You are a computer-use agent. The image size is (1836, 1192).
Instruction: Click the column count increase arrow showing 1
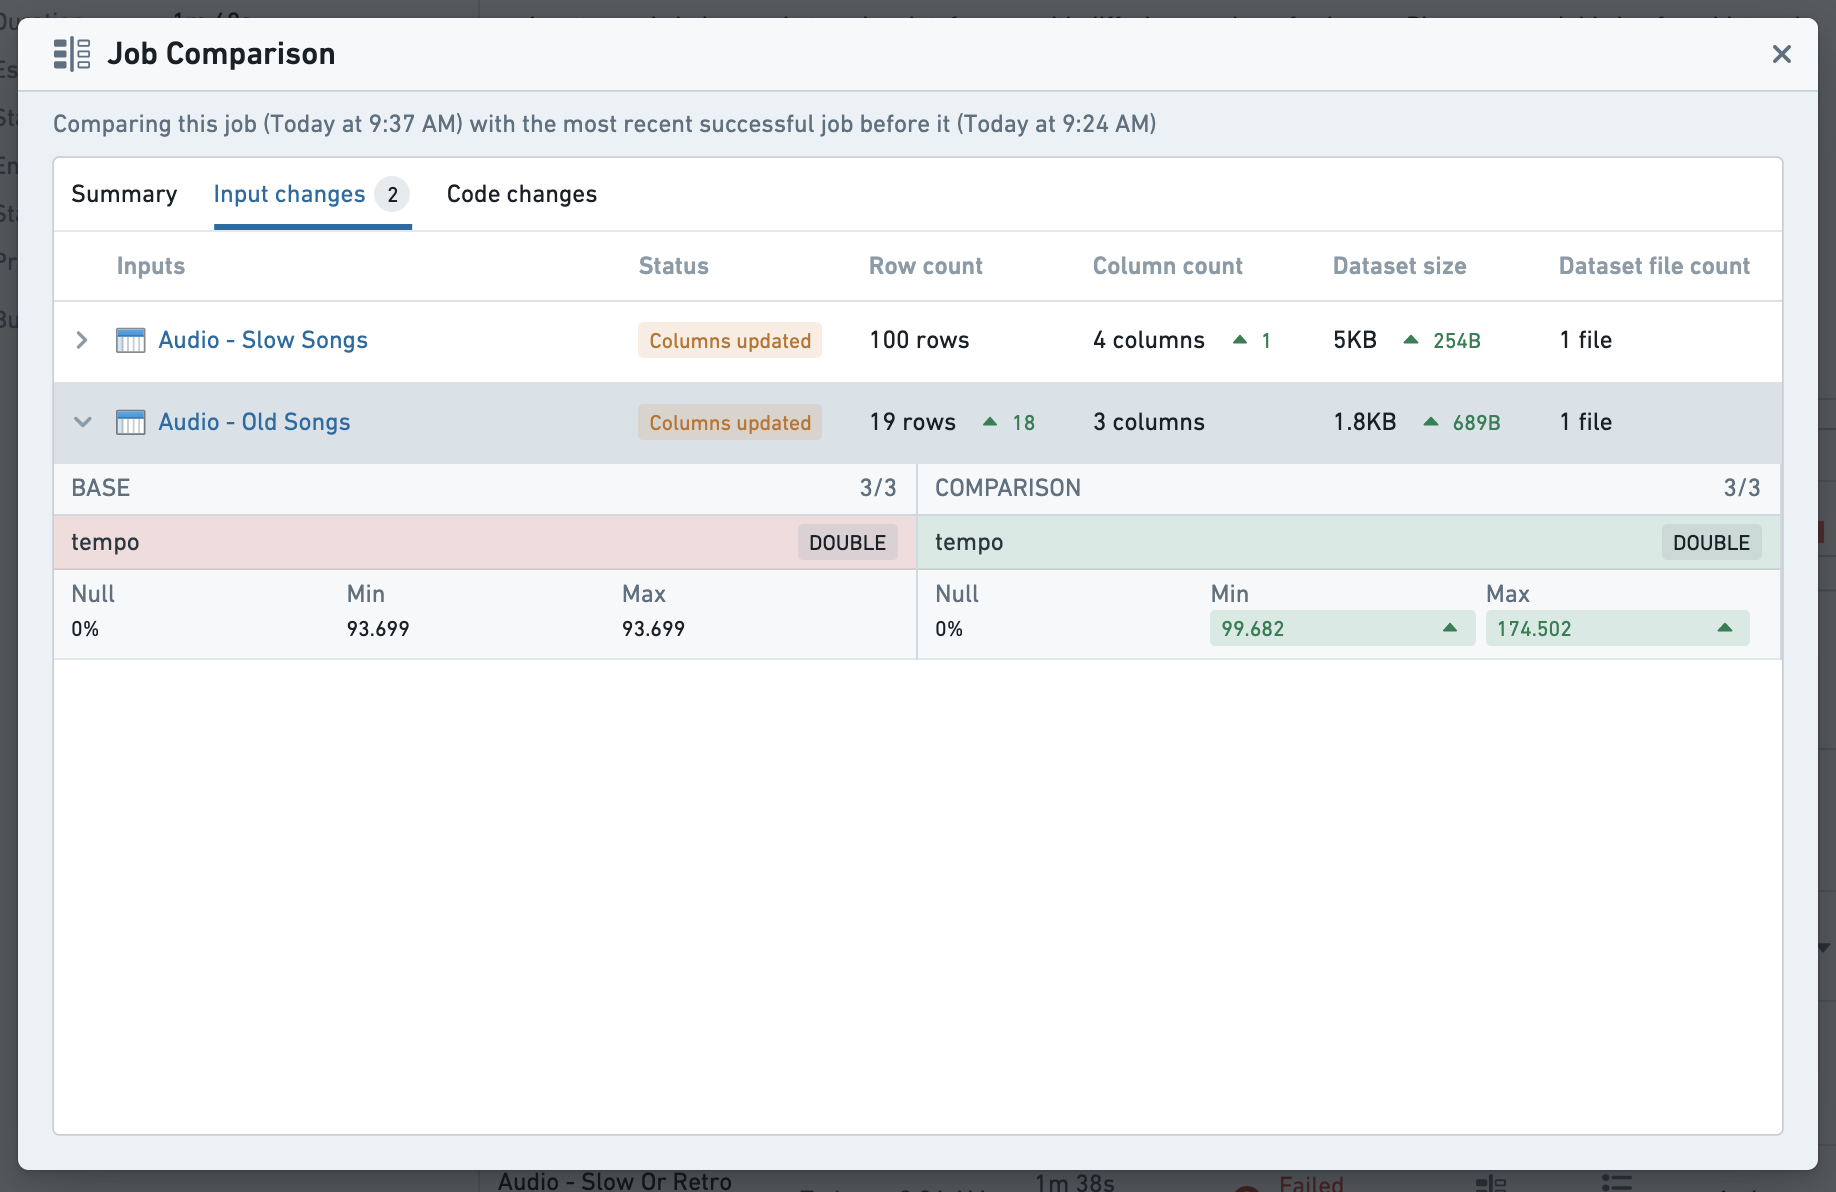coord(1240,340)
